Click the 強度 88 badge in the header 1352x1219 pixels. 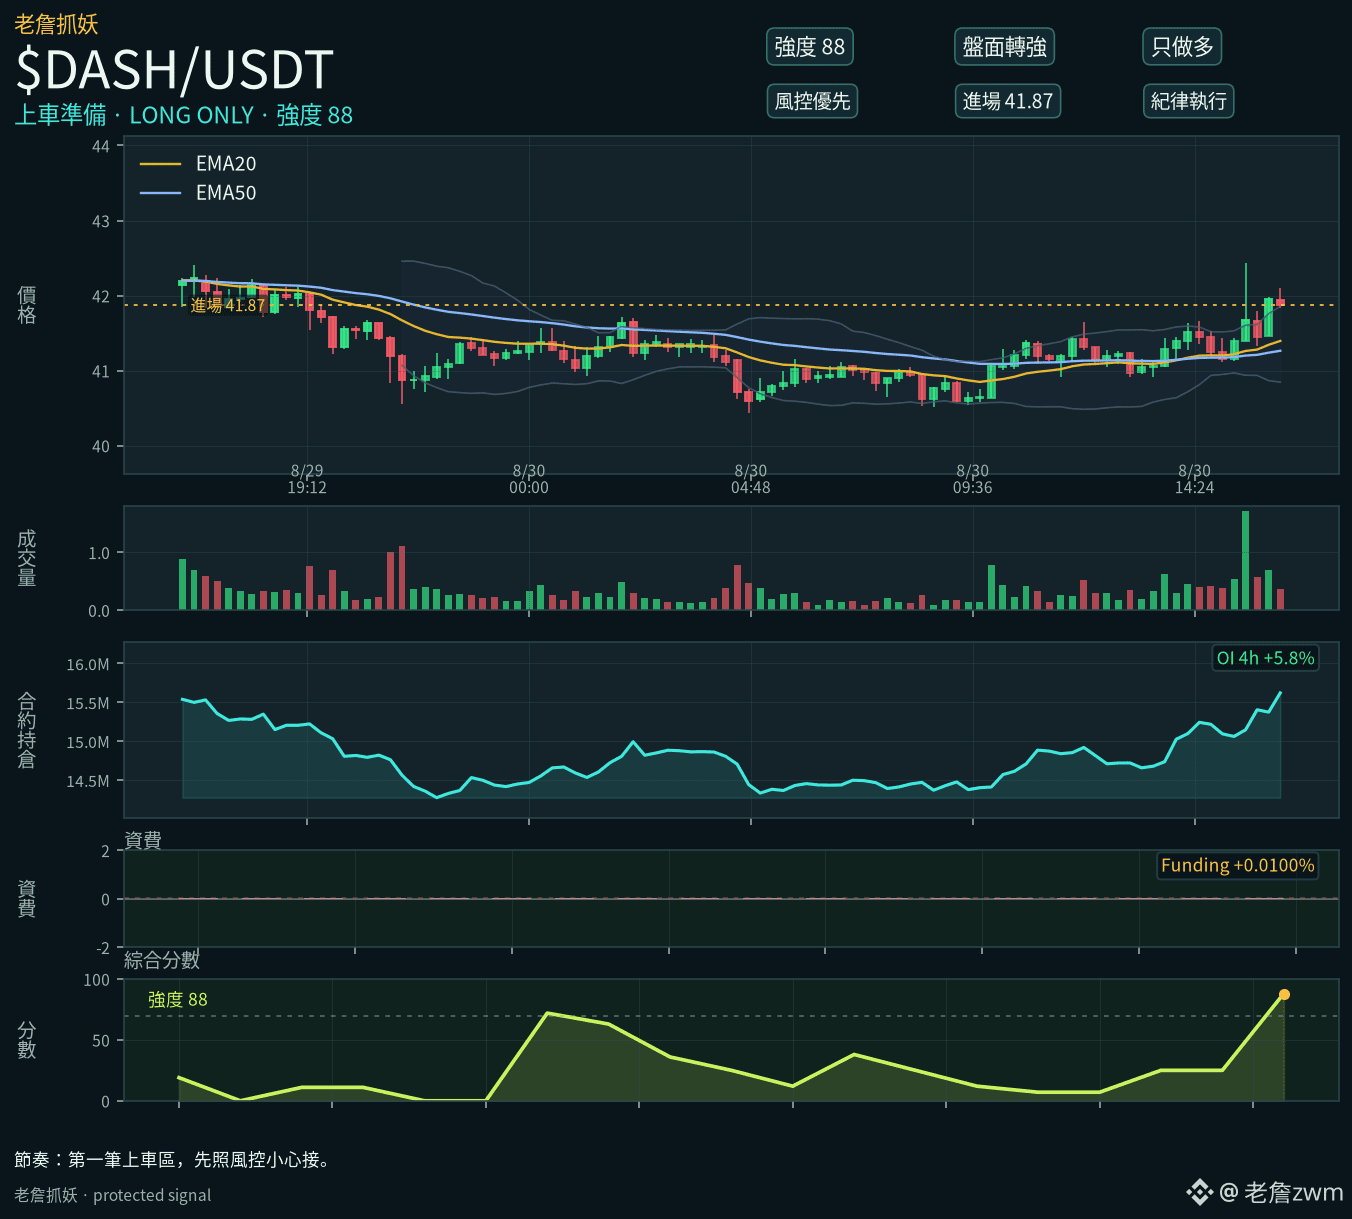(810, 47)
